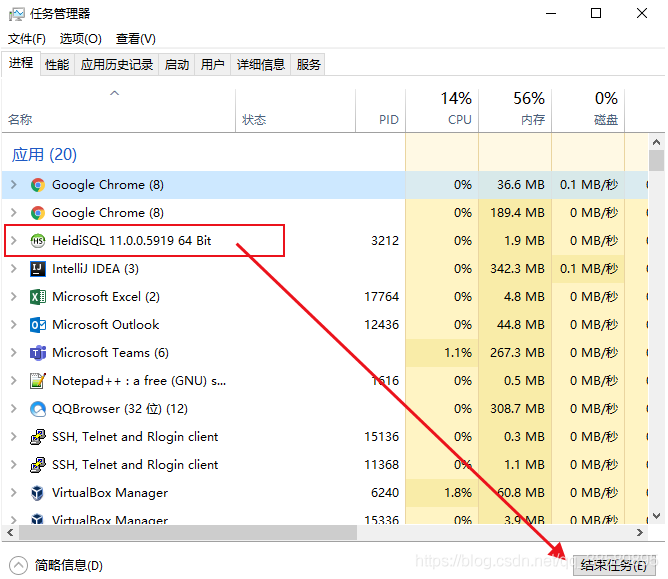
Task: Click the VirtualBox Manager icon, PID 6240
Action: coord(38,493)
